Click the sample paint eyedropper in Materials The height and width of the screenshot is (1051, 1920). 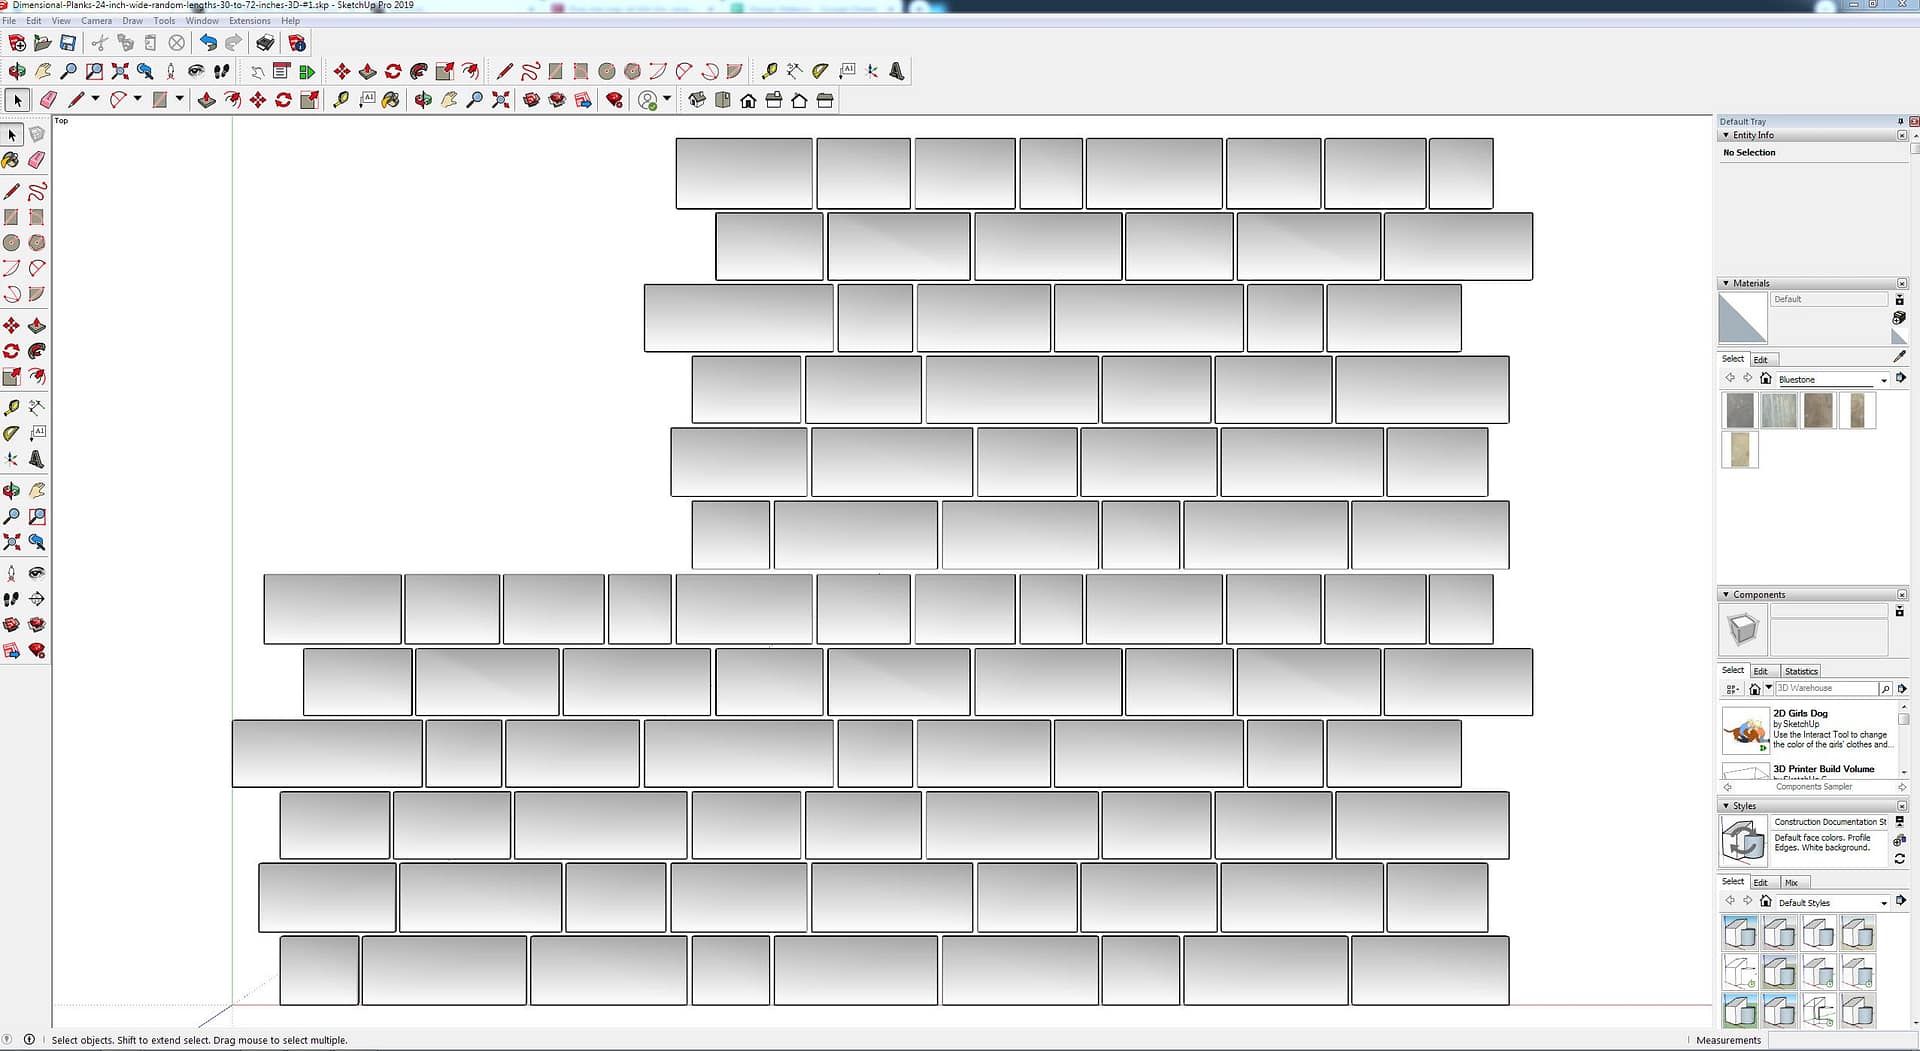(x=1899, y=357)
